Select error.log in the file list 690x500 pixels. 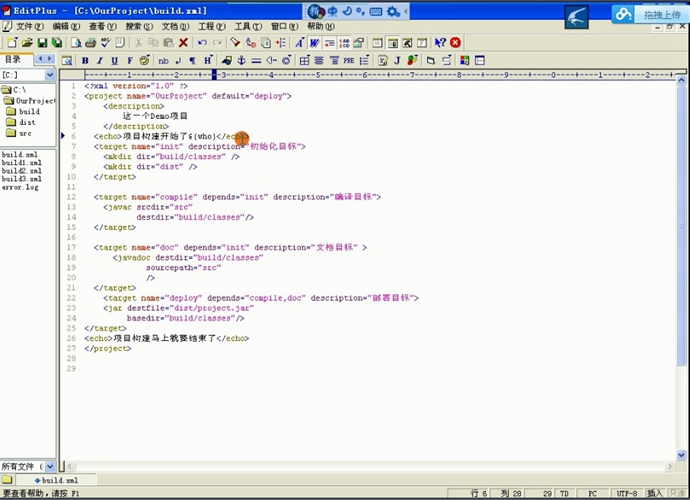(20, 187)
